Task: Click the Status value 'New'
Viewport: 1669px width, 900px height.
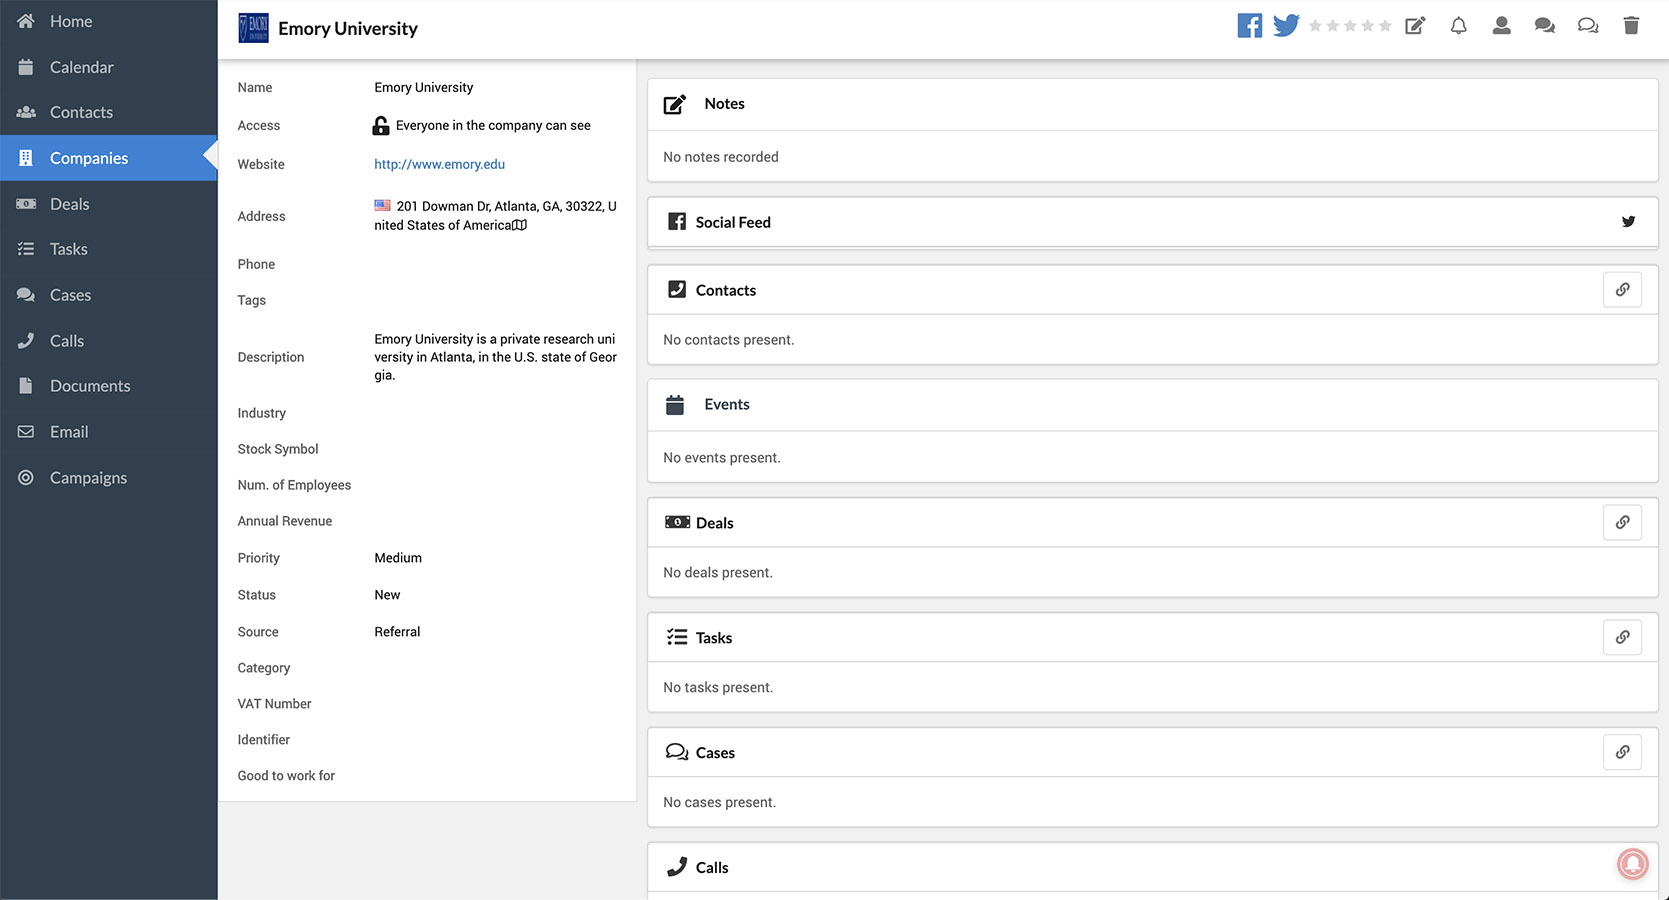Action: [x=387, y=595]
